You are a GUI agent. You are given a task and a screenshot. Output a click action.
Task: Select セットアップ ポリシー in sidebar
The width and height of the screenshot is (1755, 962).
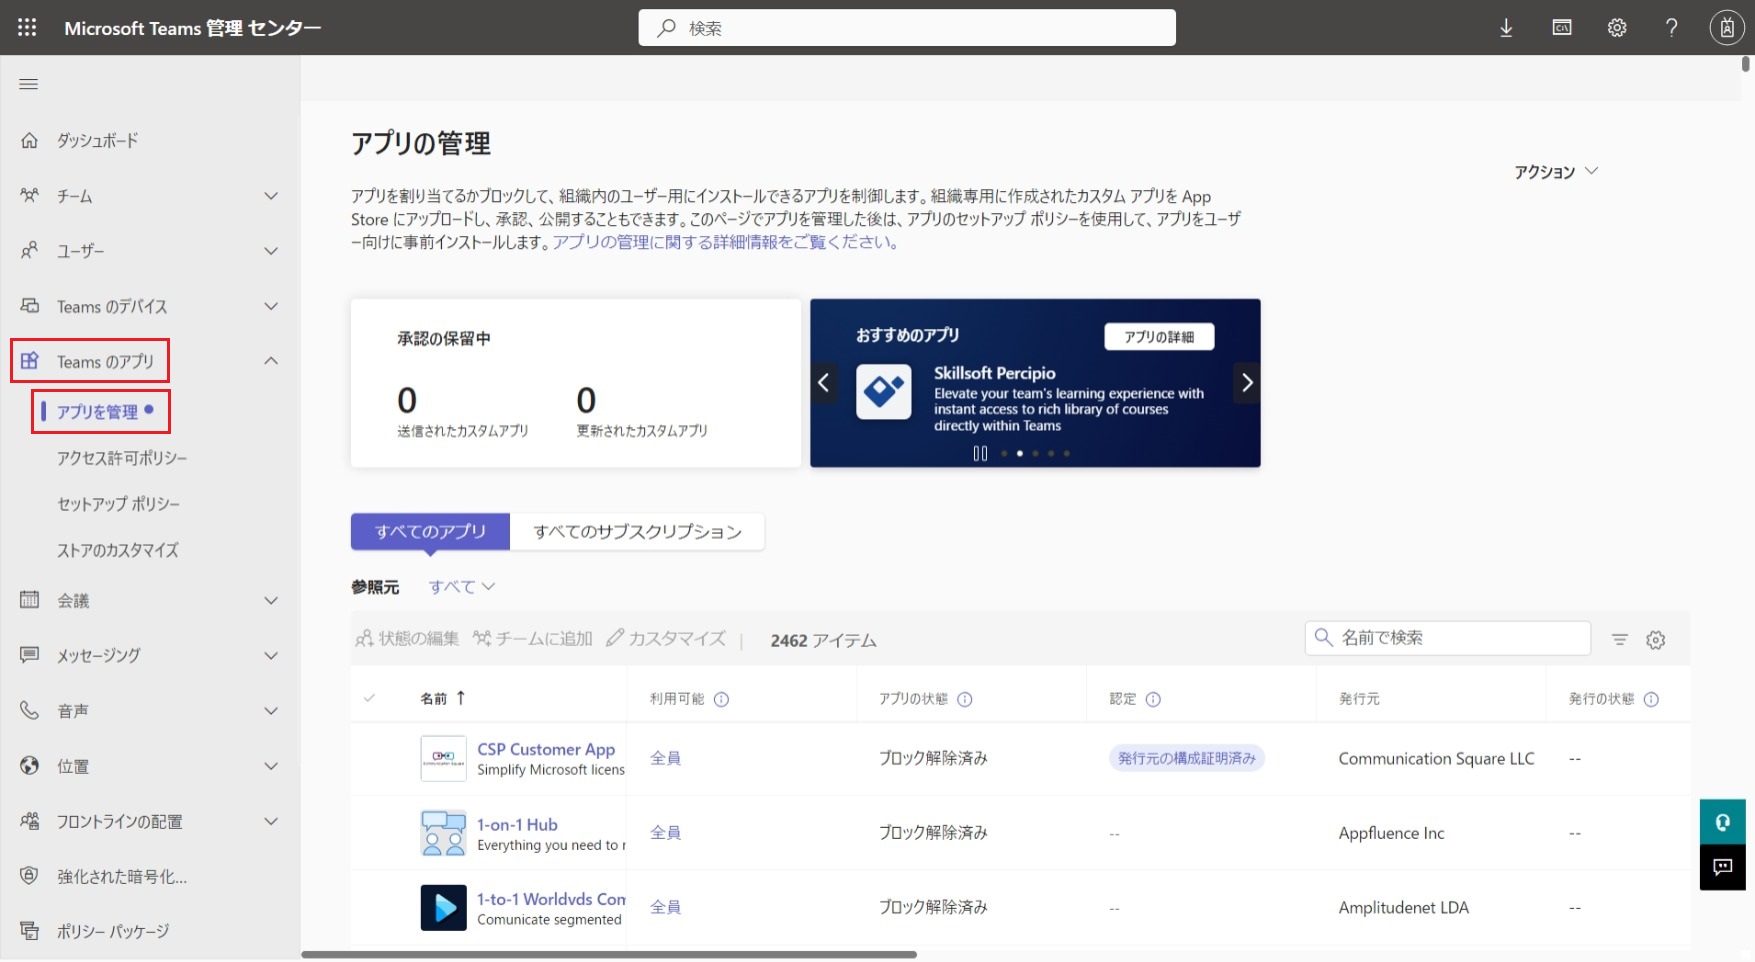coord(118,504)
